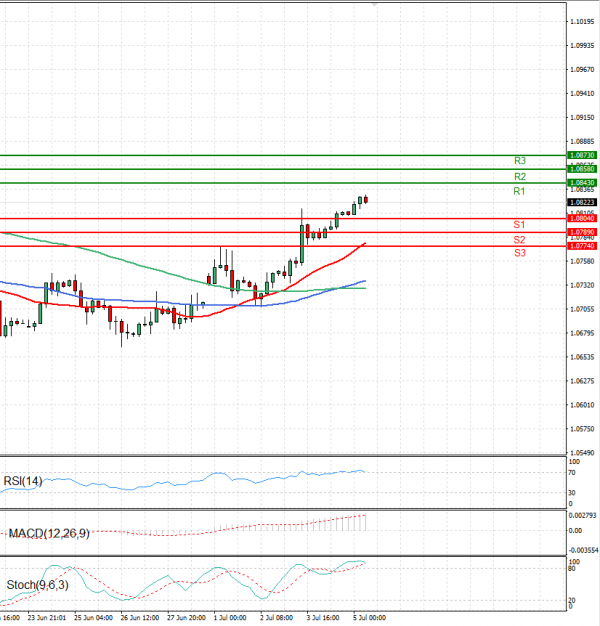Select the 1.08430 green price tag
600x626 pixels.
point(583,183)
